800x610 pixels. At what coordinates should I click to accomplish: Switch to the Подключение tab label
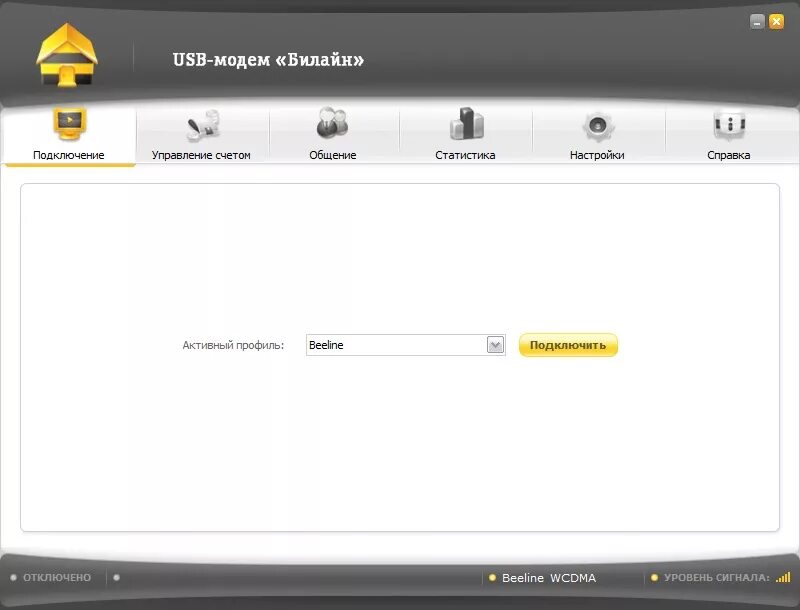tap(68, 155)
